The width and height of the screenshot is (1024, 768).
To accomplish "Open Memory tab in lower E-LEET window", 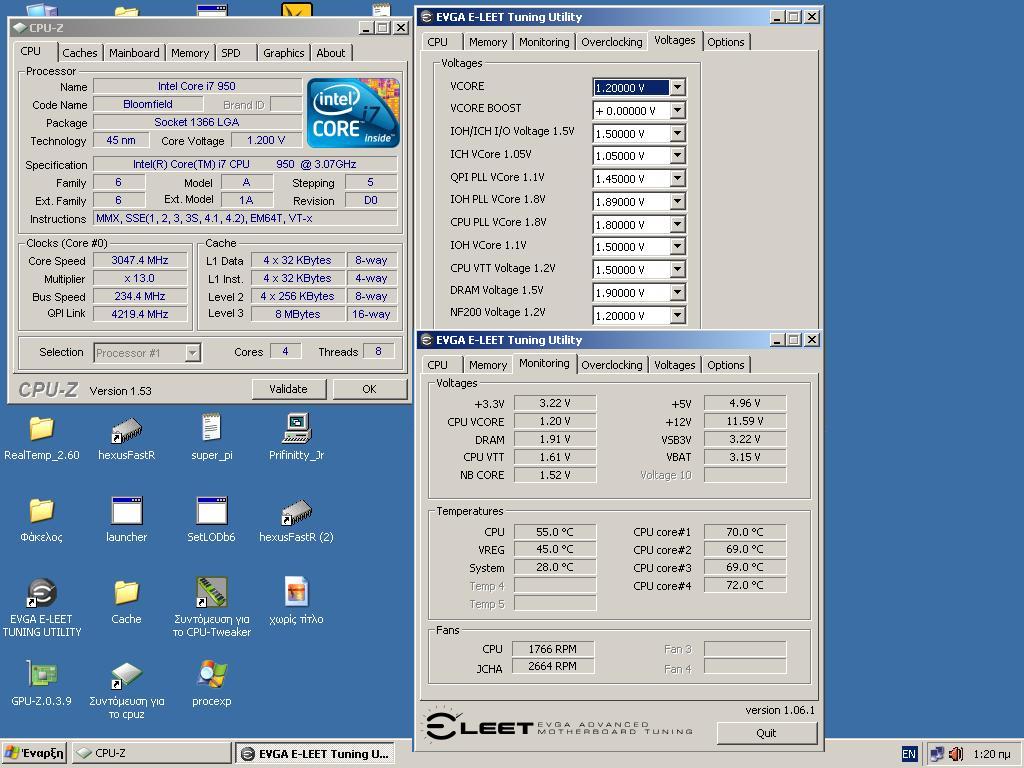I will pyautogui.click(x=488, y=365).
